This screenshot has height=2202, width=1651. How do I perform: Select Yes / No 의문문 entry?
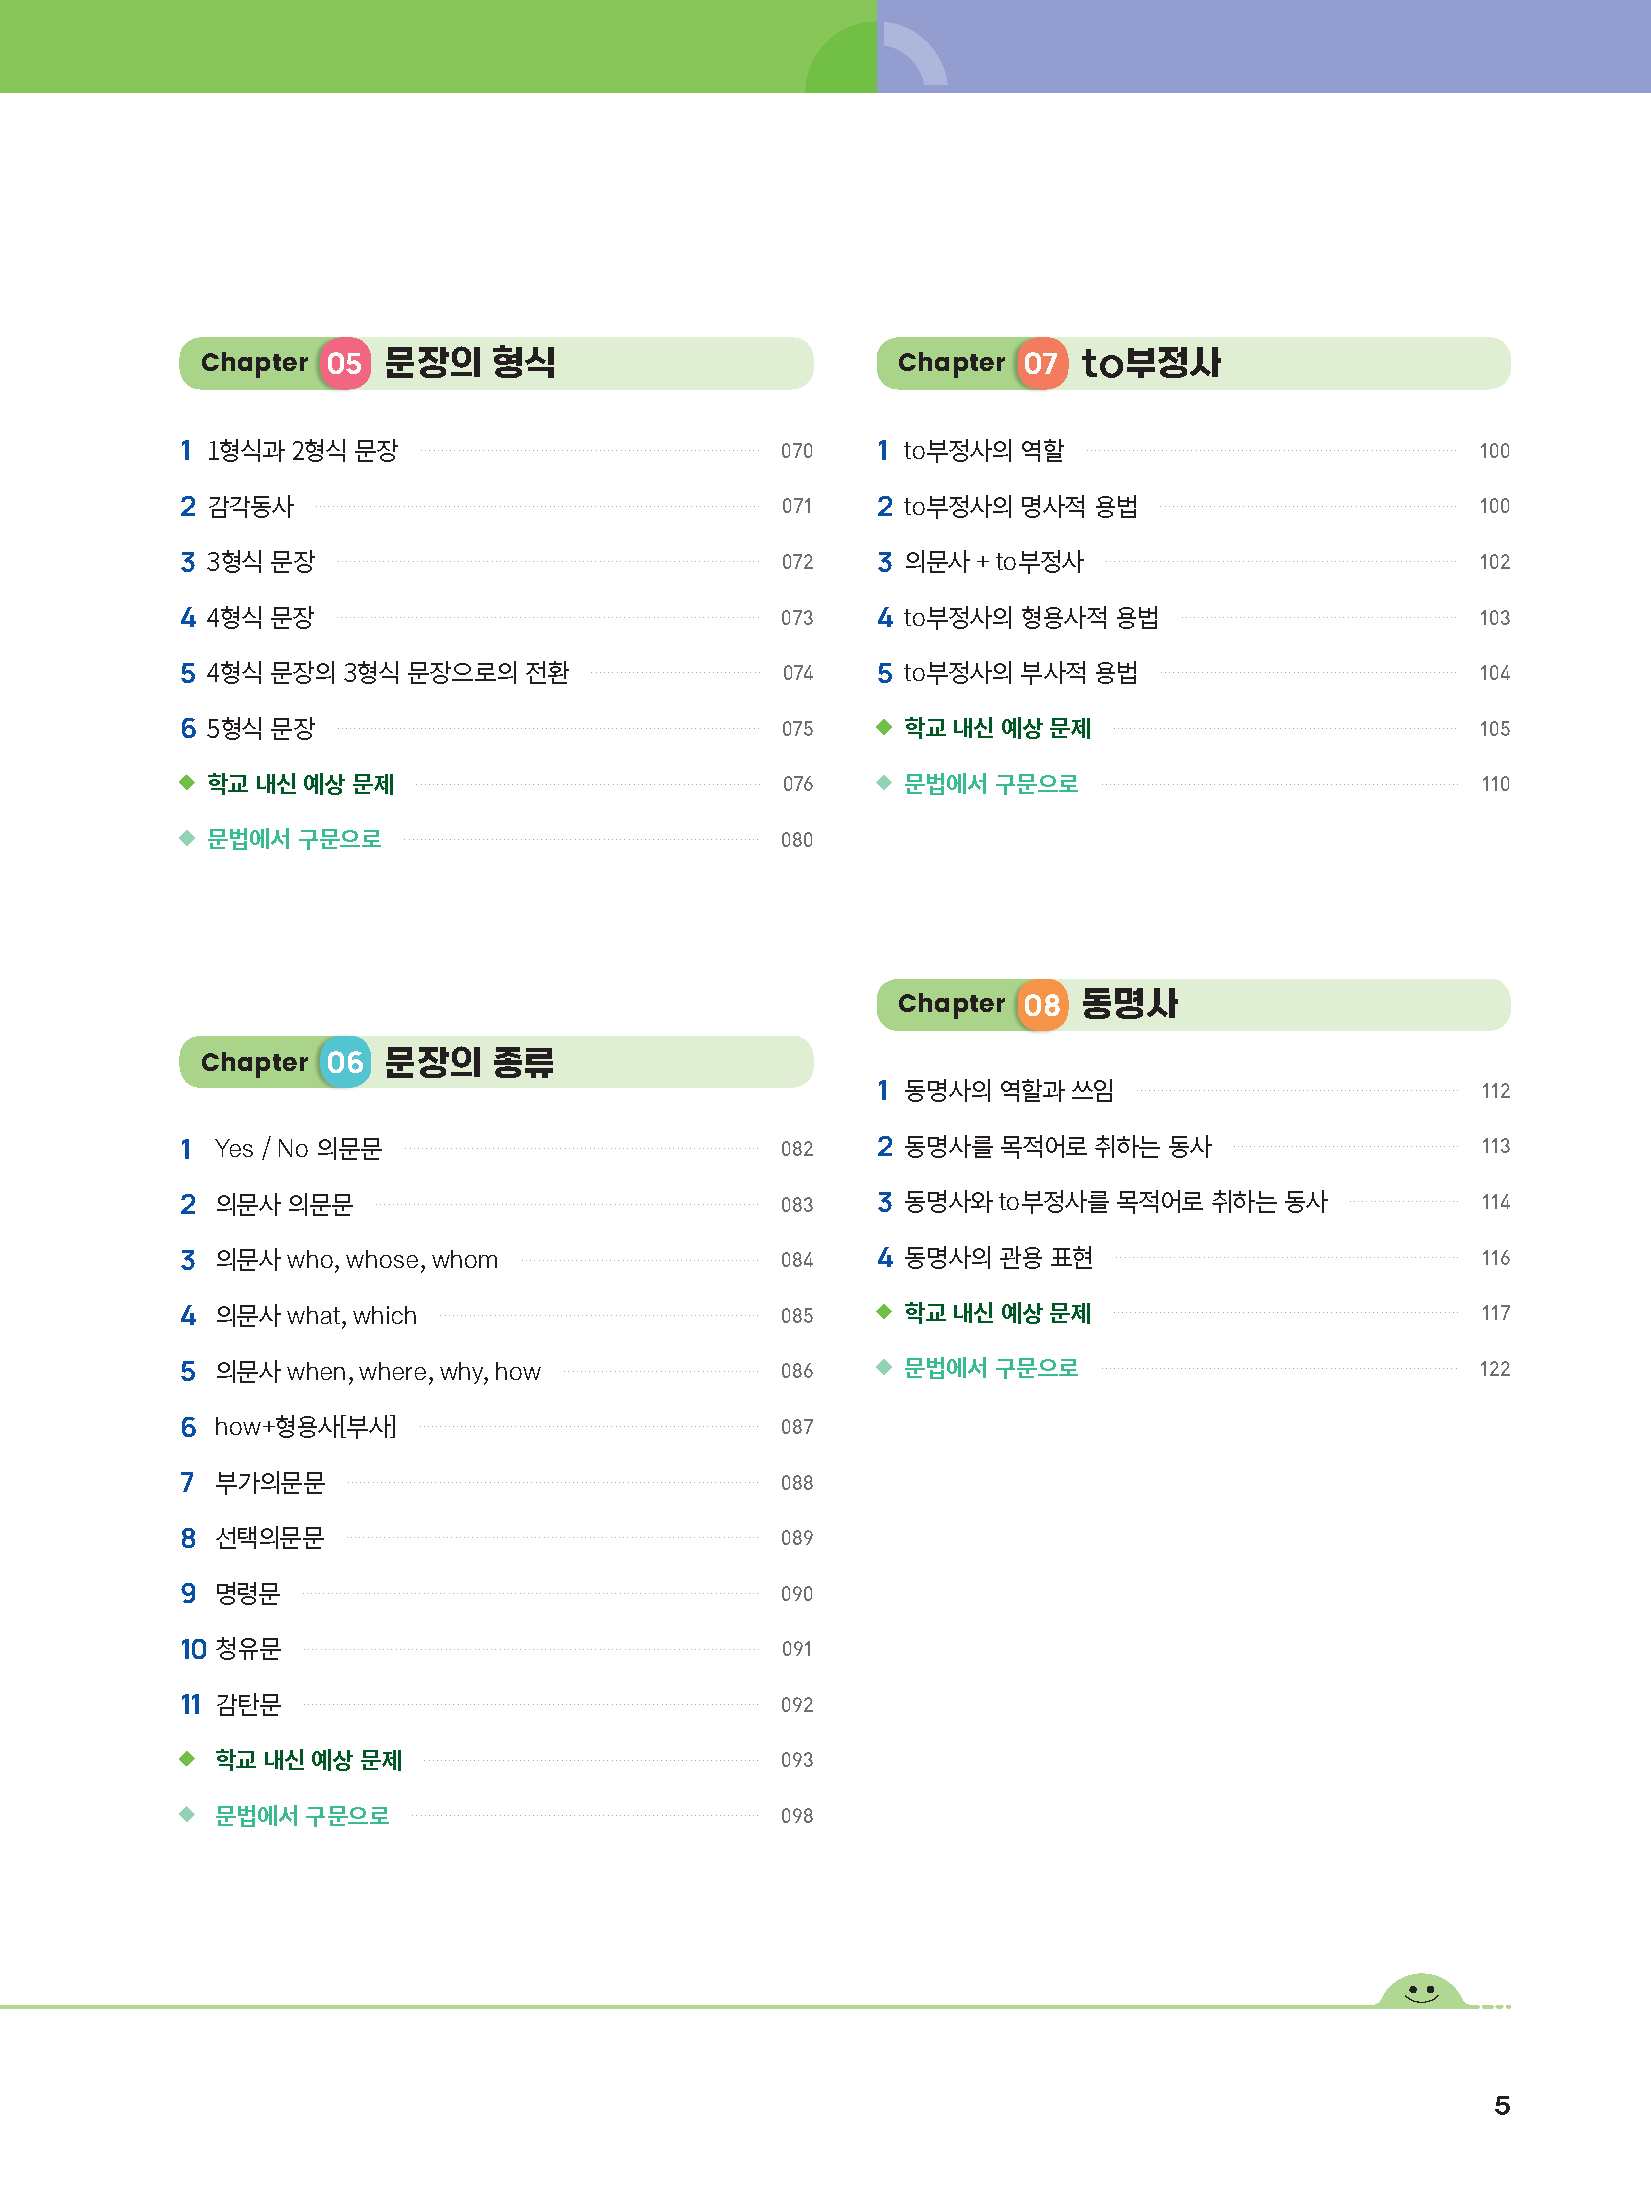(298, 1149)
